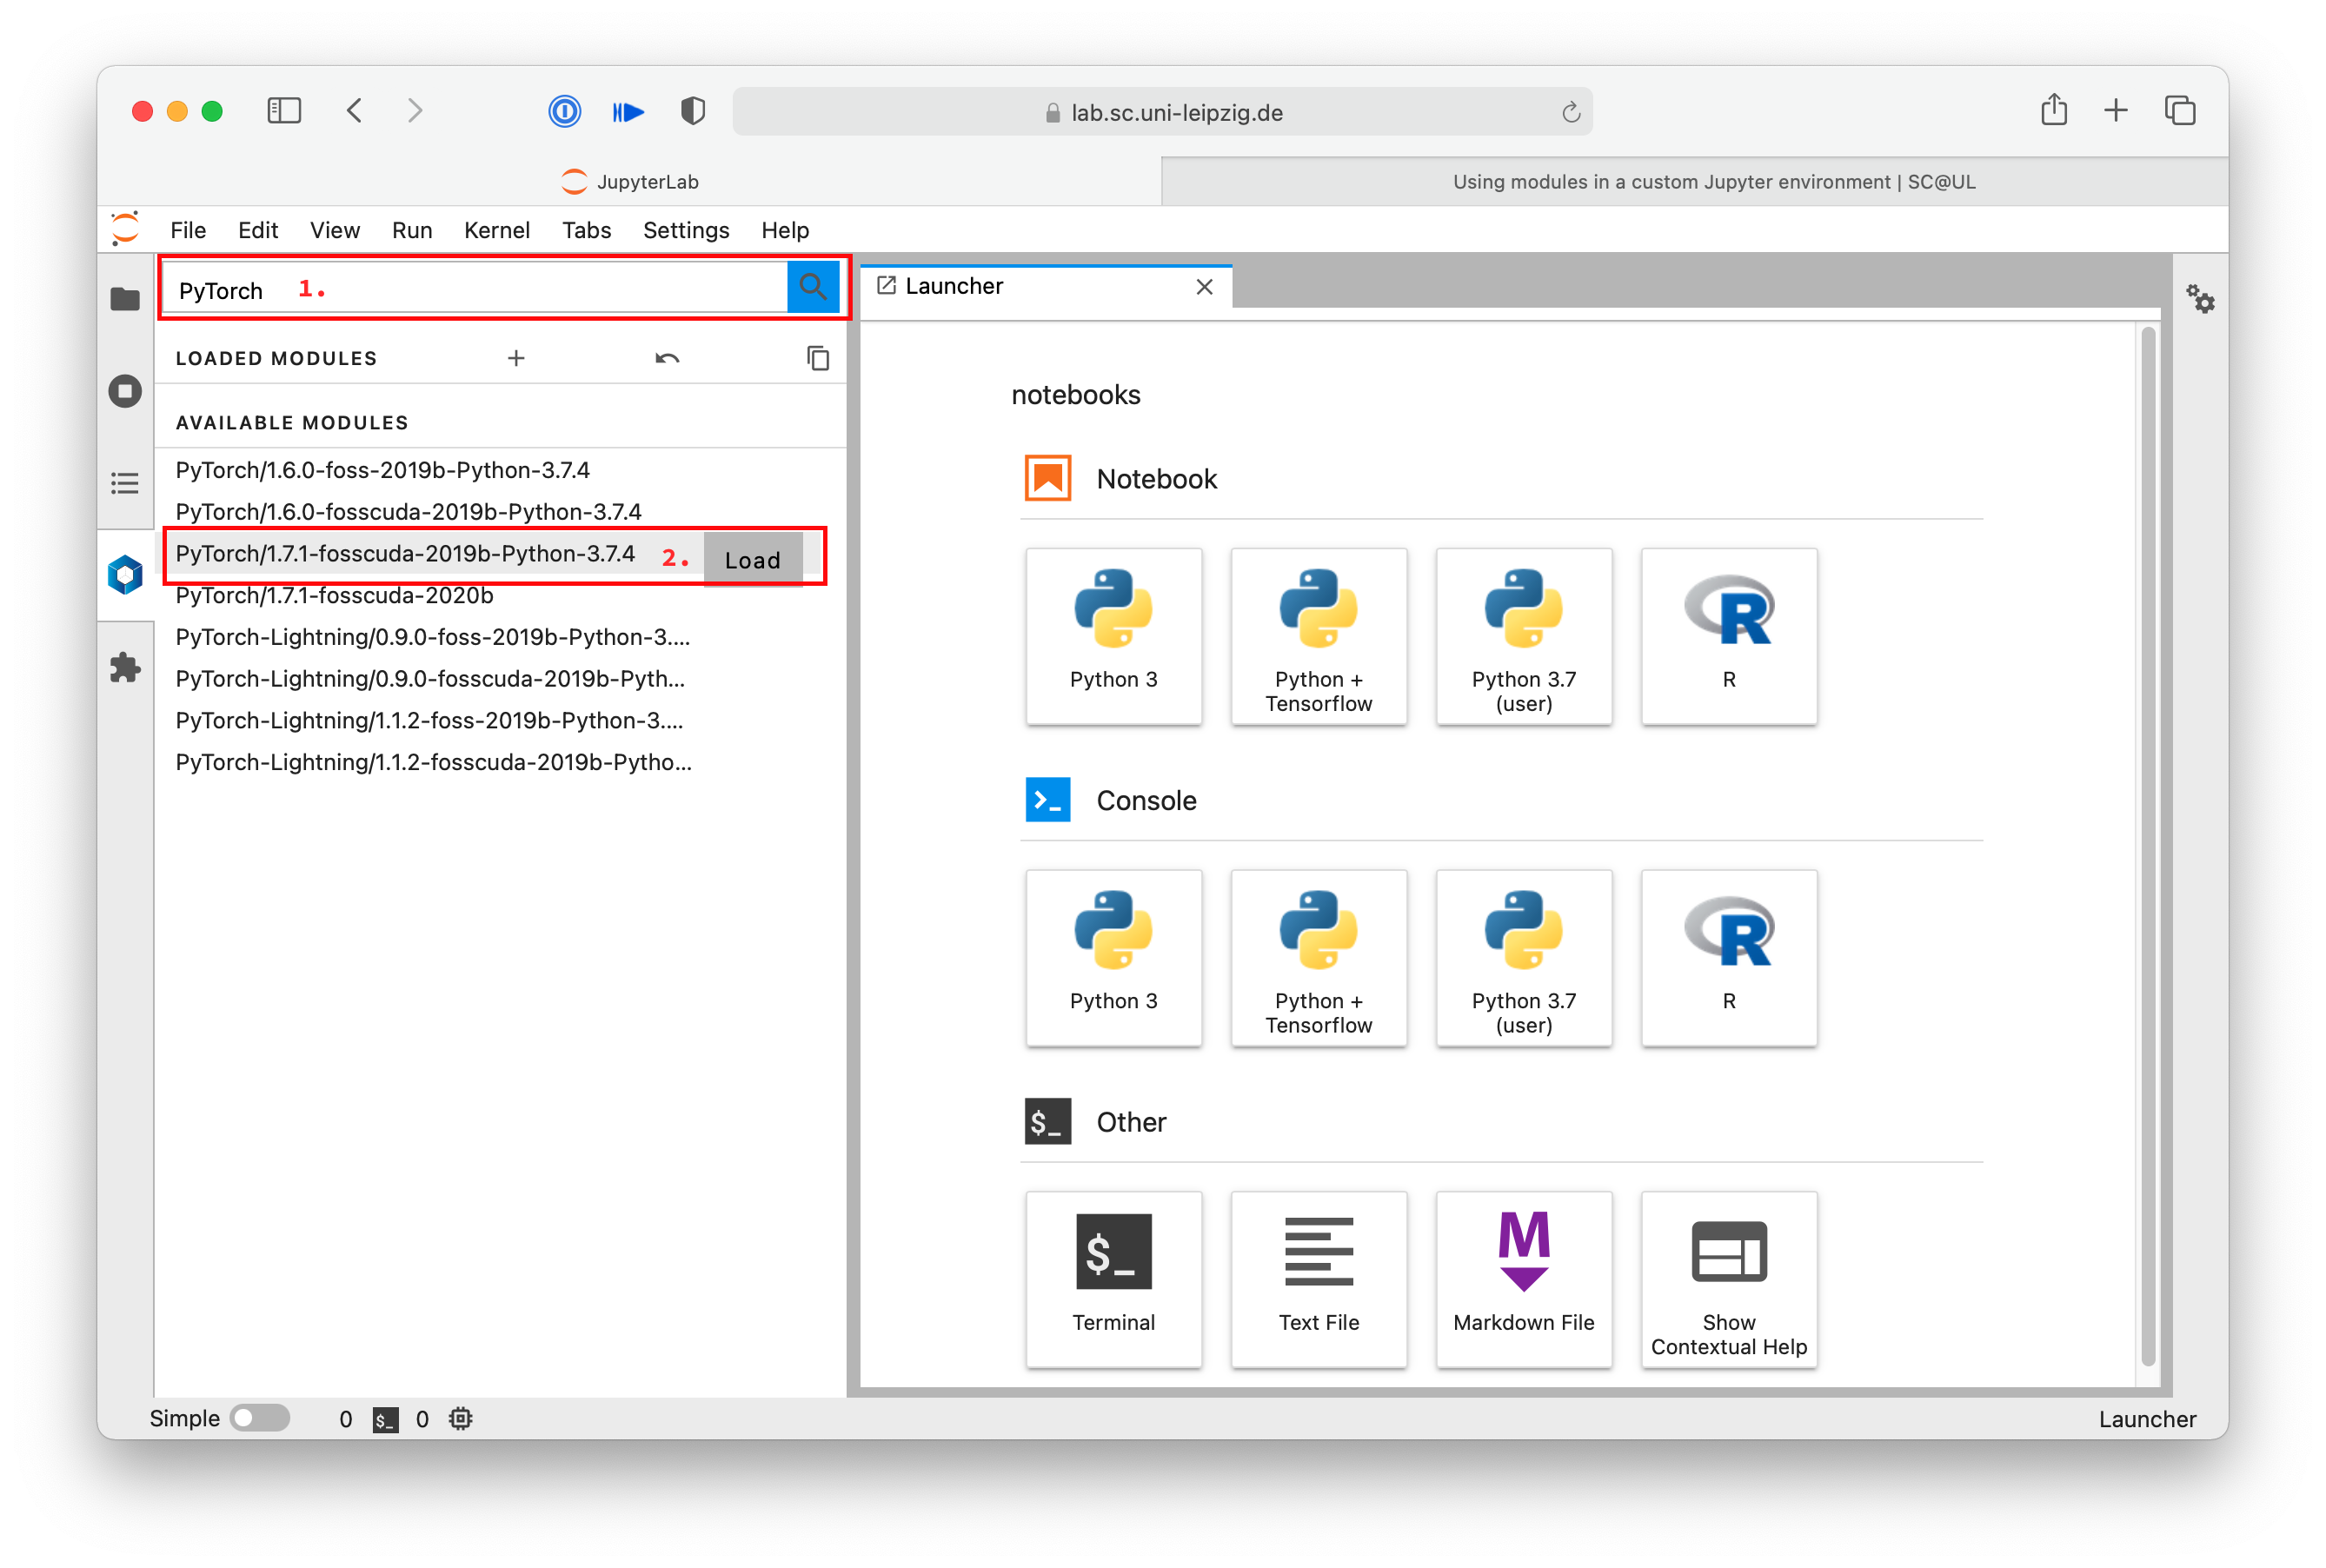
Task: Open a Python 3 console
Action: [x=1113, y=958]
